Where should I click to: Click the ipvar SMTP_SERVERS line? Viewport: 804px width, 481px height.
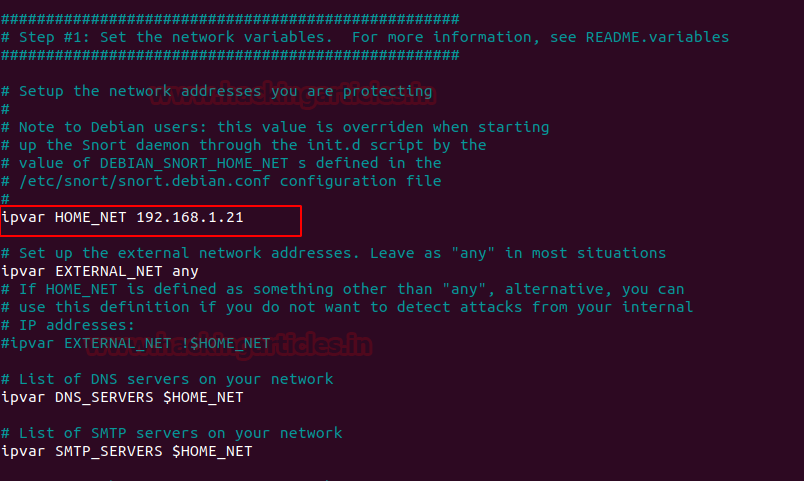pyautogui.click(x=127, y=451)
